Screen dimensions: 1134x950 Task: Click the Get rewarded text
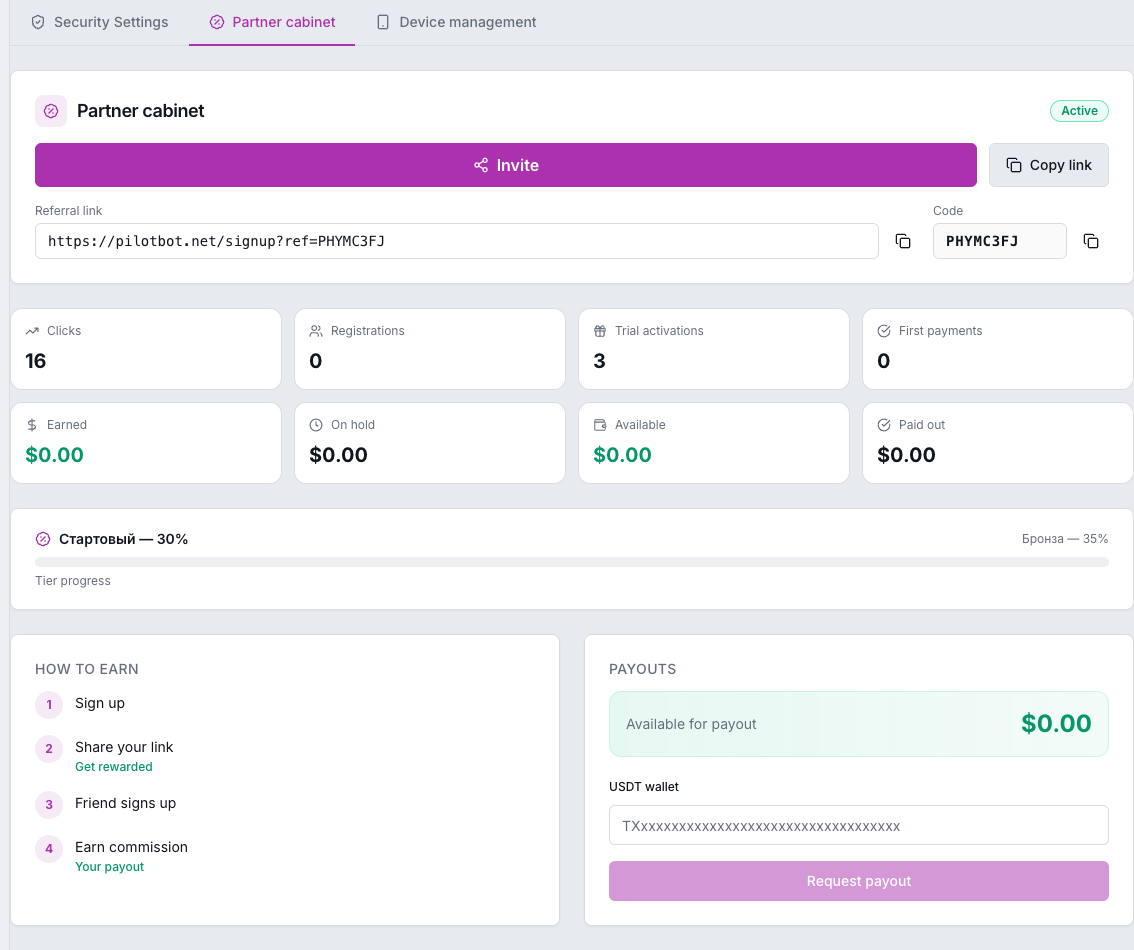(114, 766)
